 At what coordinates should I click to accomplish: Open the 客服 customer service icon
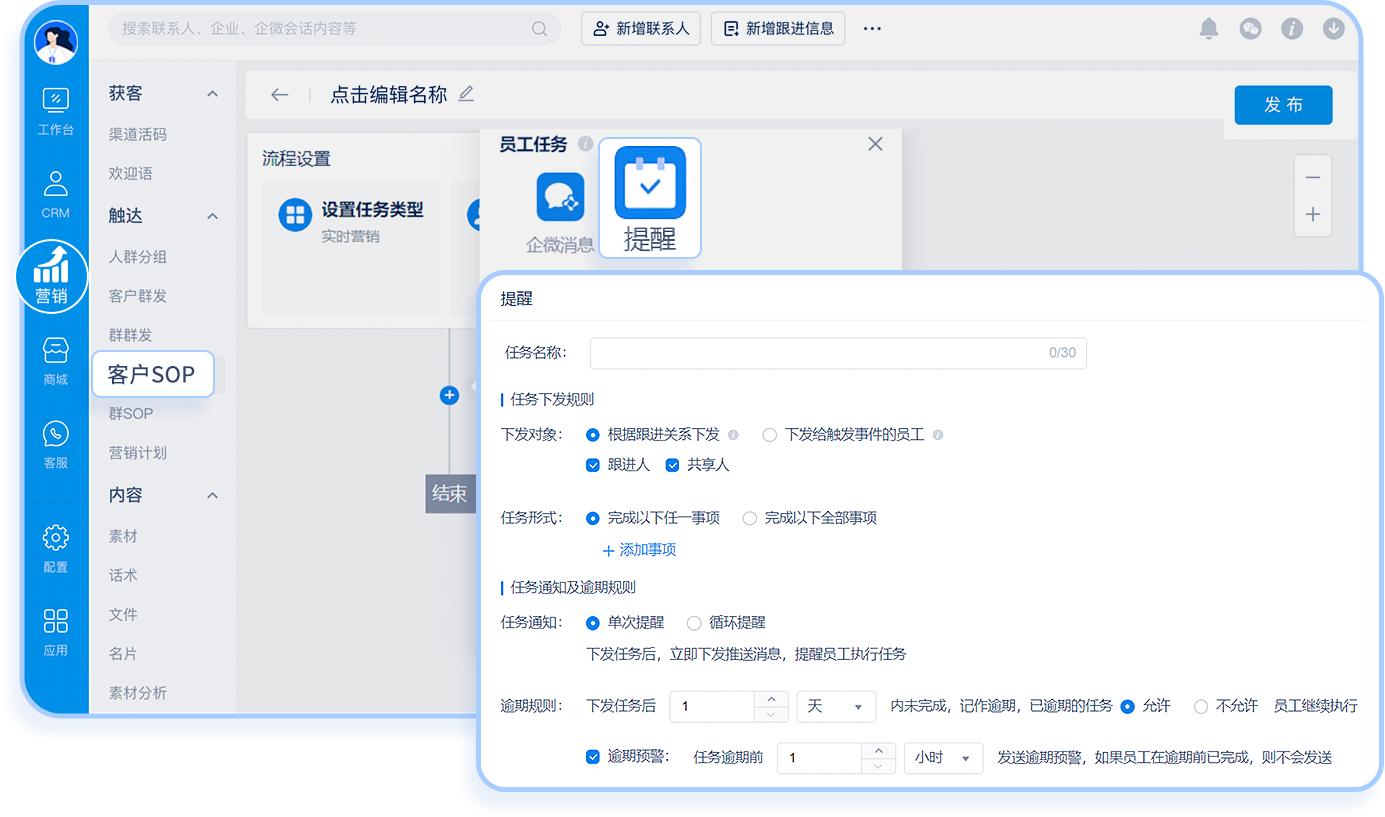click(56, 440)
